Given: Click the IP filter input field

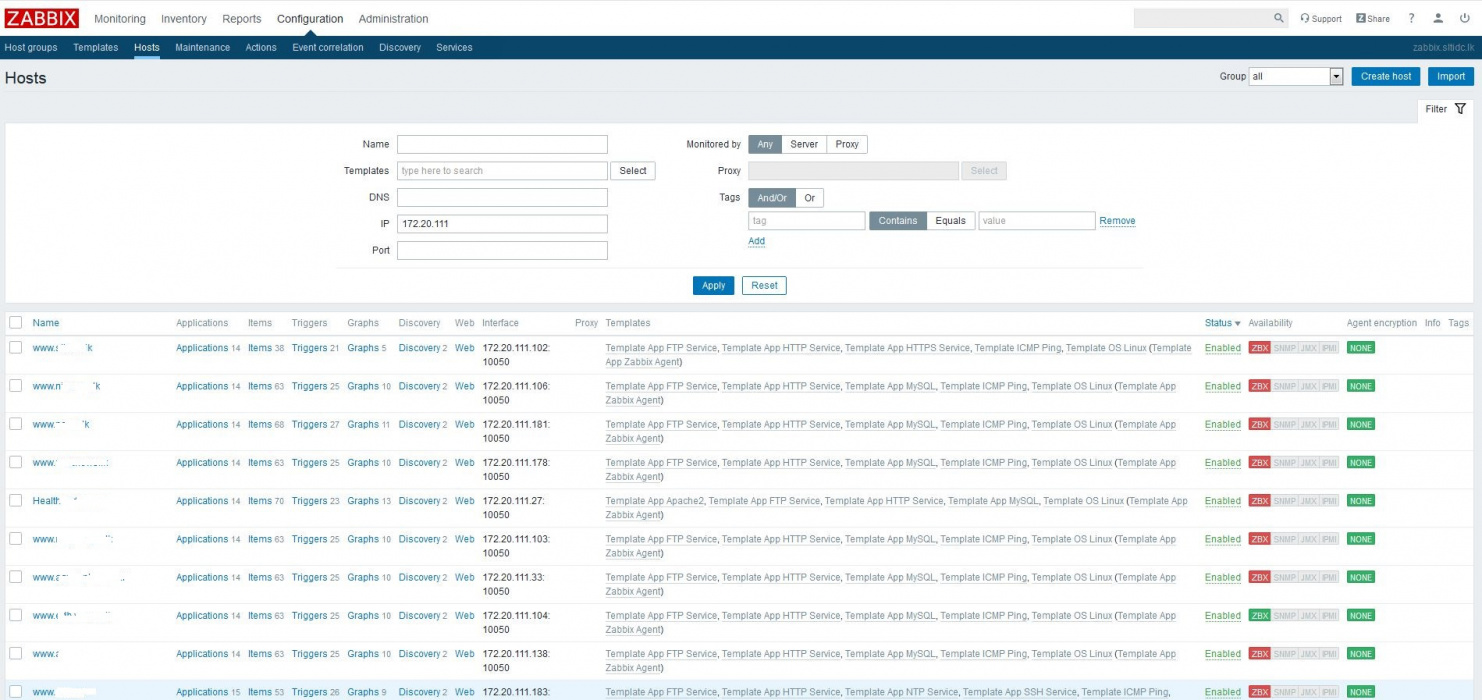Looking at the screenshot, I should pyautogui.click(x=502, y=224).
